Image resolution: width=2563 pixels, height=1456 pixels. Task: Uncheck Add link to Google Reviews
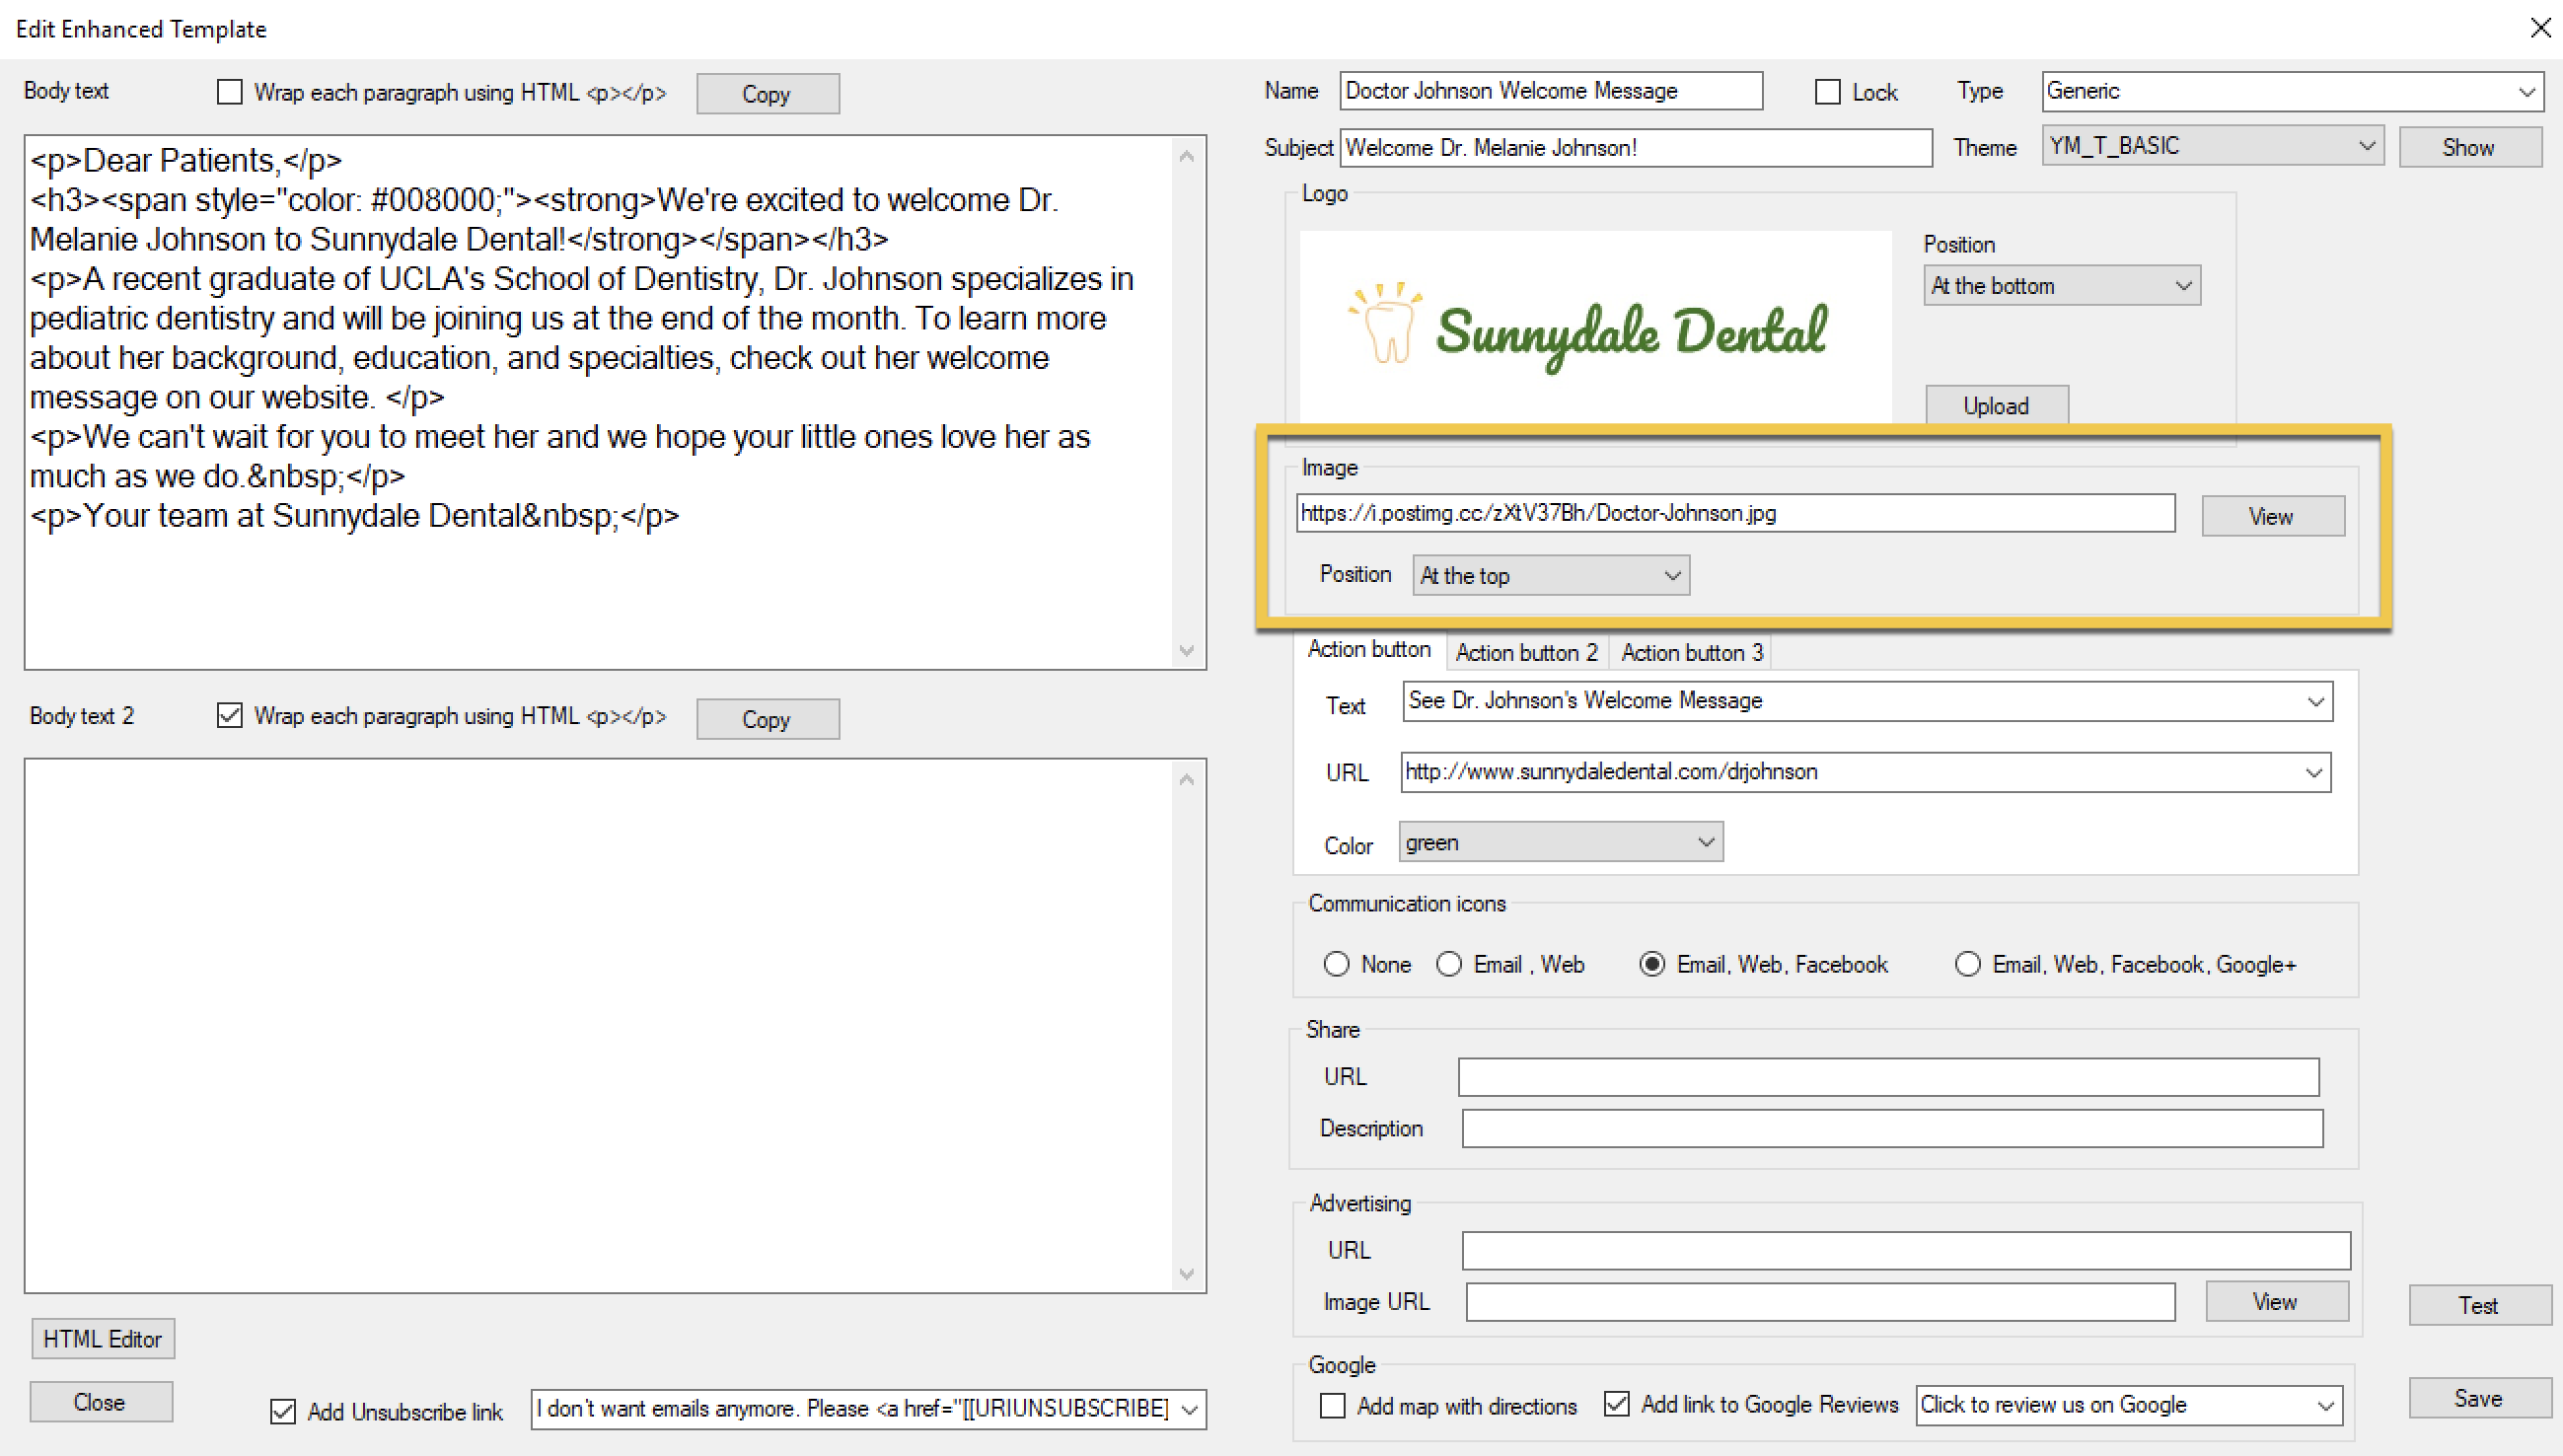[1616, 1404]
